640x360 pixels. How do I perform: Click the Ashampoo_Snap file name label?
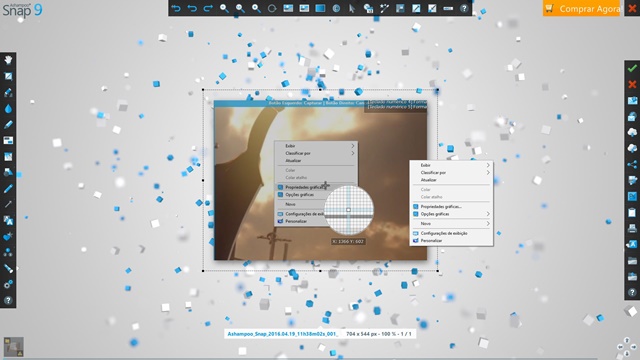282,334
